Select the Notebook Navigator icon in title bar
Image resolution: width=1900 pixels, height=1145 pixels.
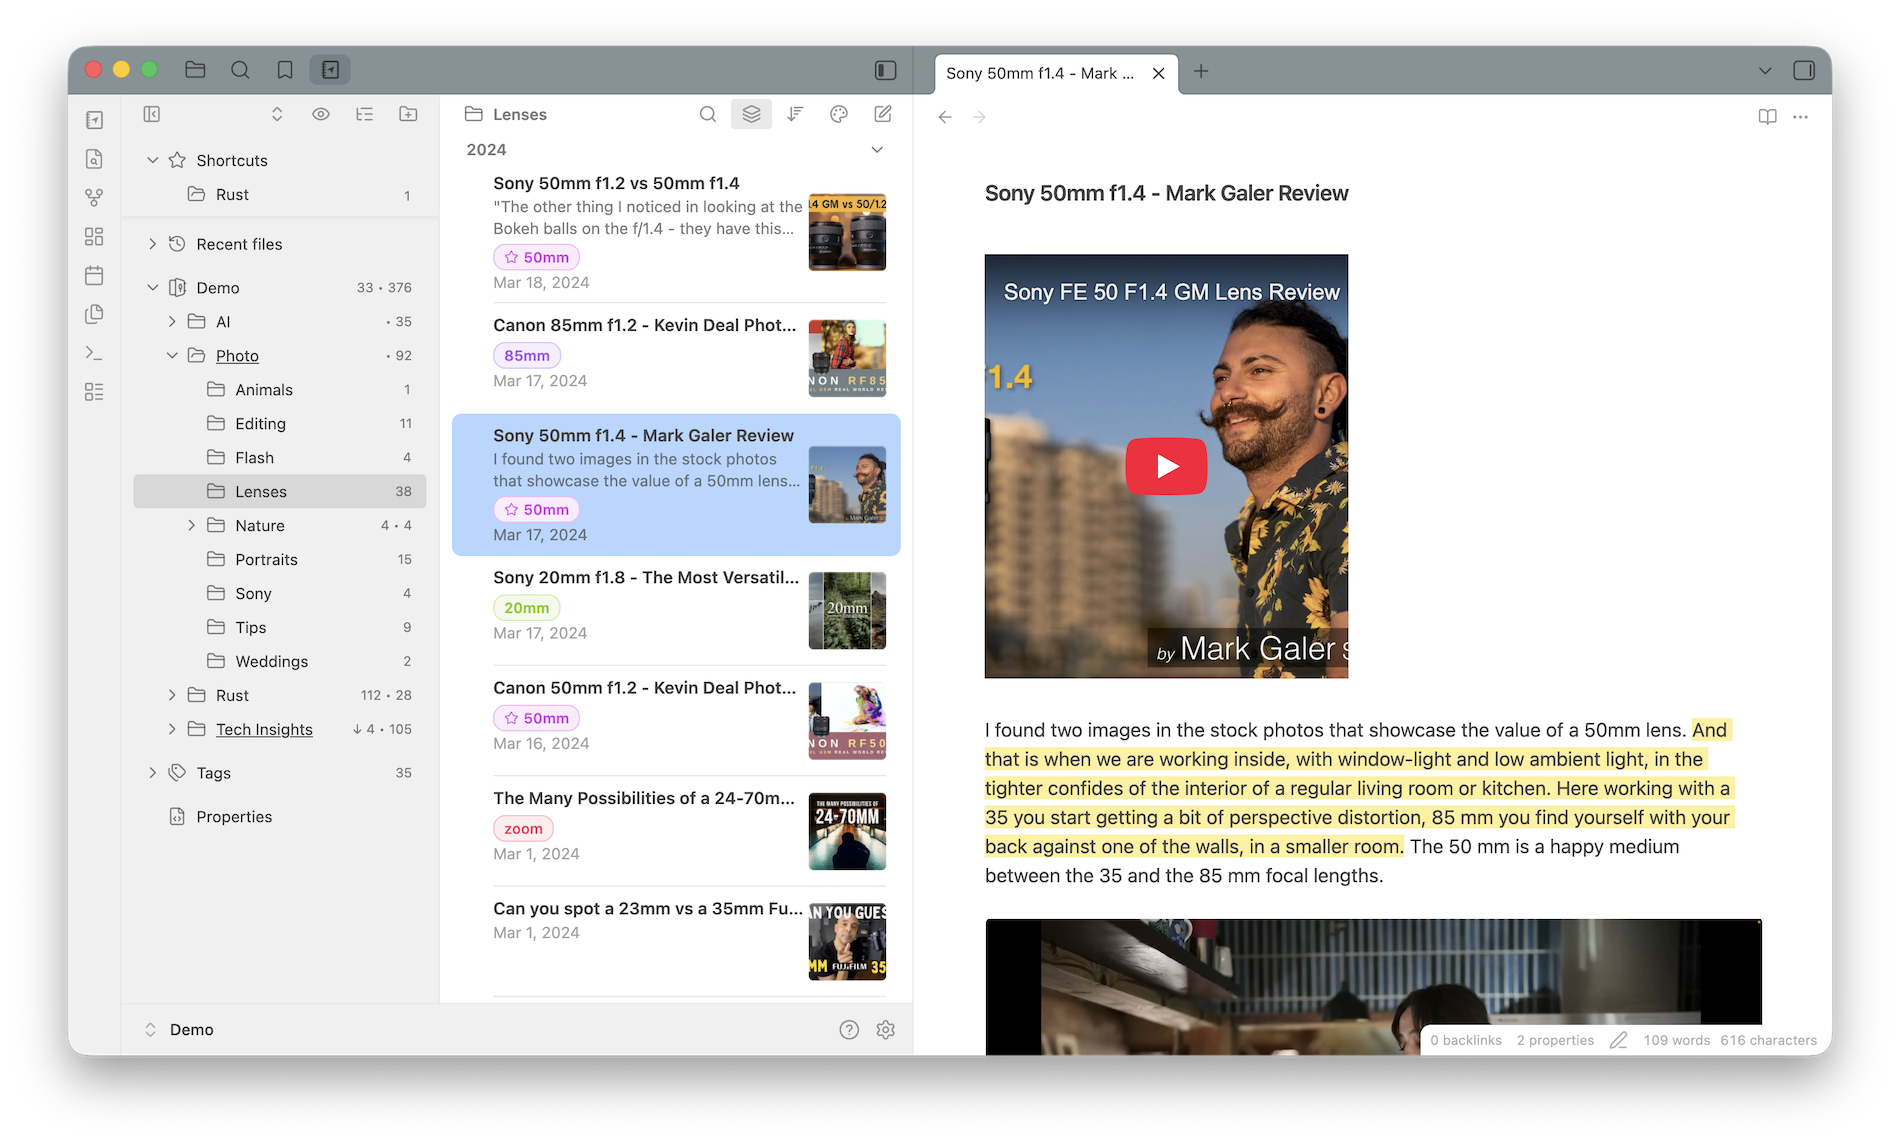(x=330, y=70)
